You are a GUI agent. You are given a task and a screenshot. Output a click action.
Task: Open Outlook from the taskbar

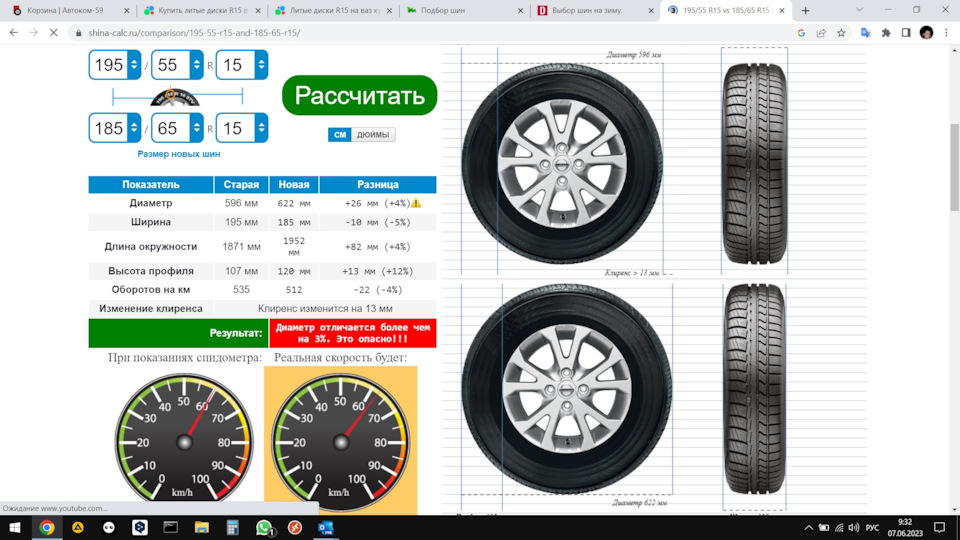click(326, 527)
